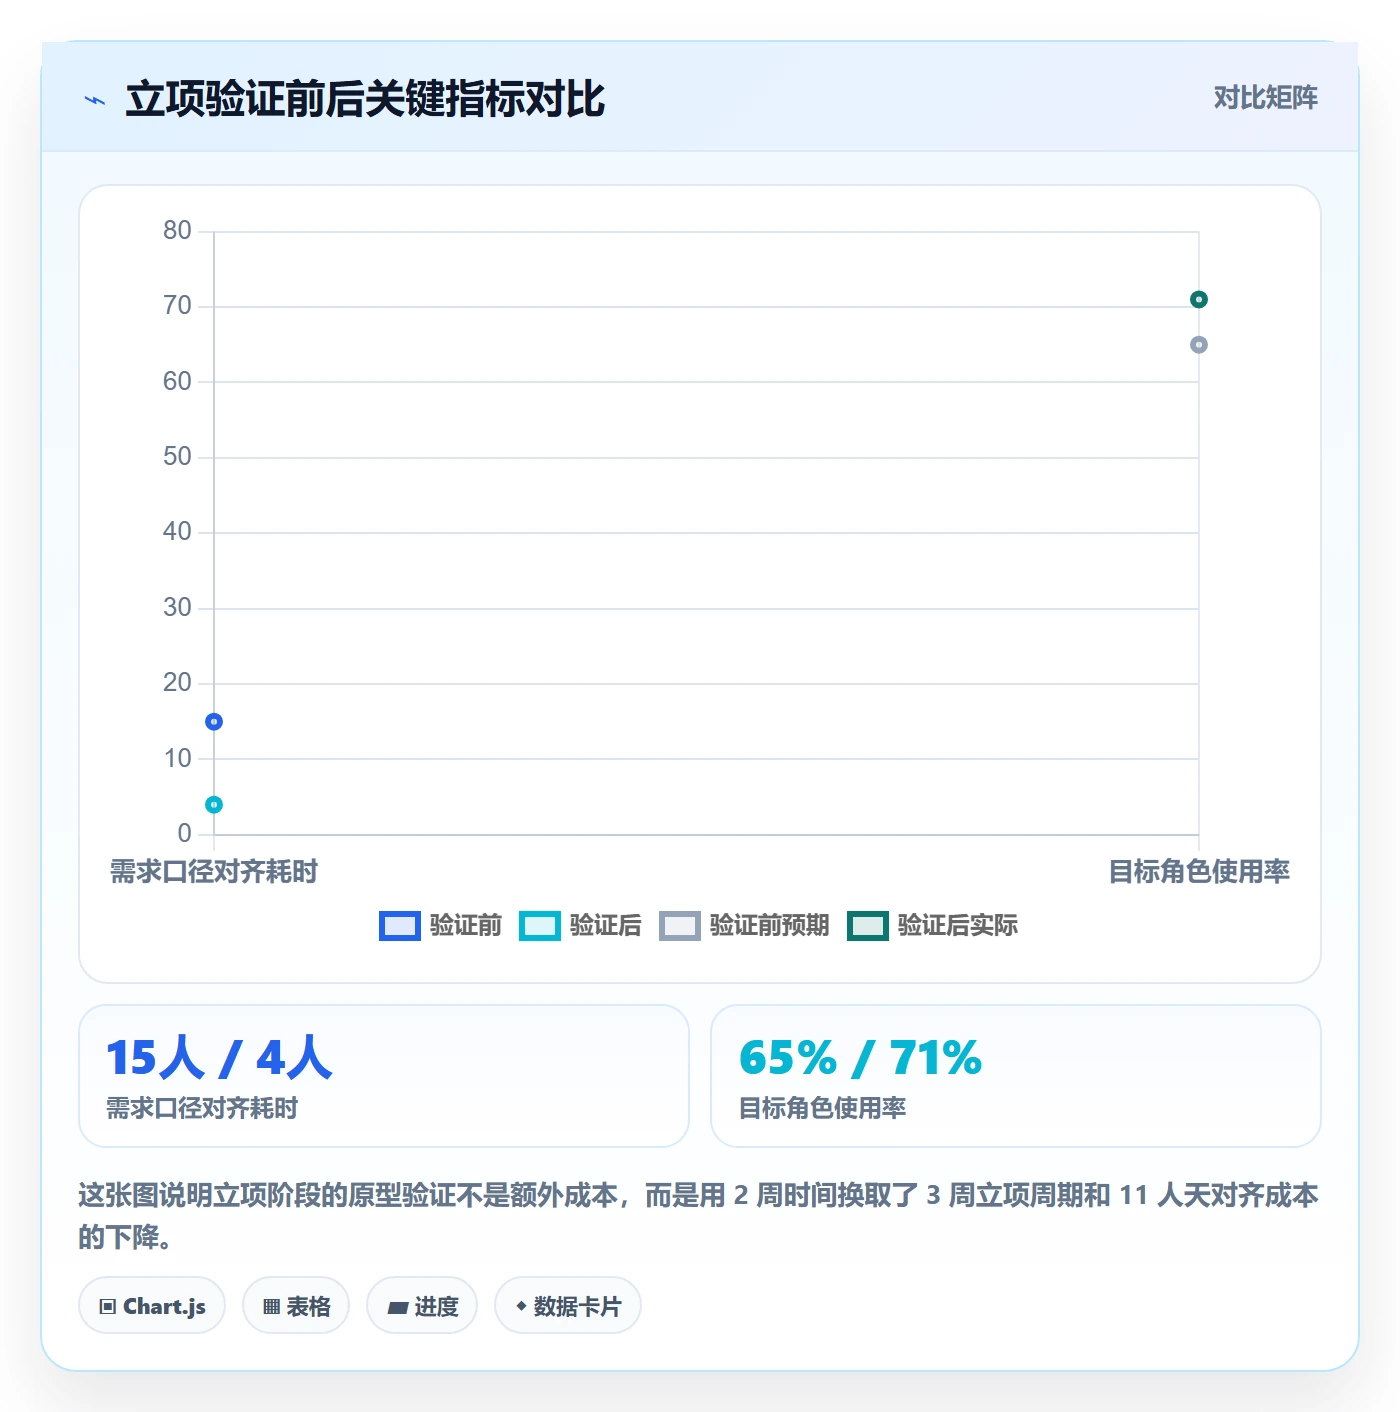1400x1412 pixels.
Task: Click the y-axis tick label 80
Action: (x=177, y=231)
